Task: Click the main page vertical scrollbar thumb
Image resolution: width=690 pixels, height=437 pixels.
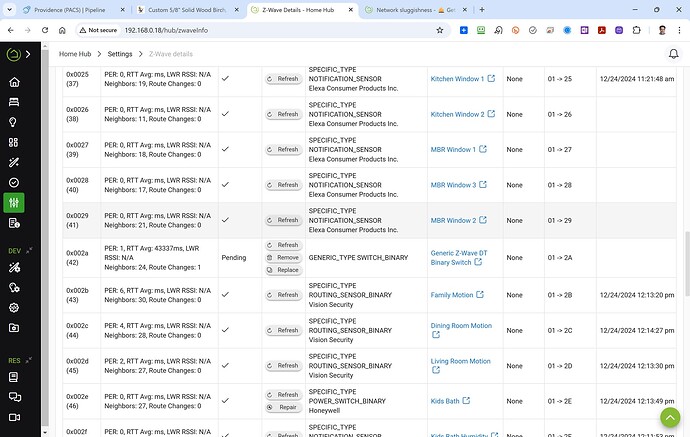Action: pos(686,263)
